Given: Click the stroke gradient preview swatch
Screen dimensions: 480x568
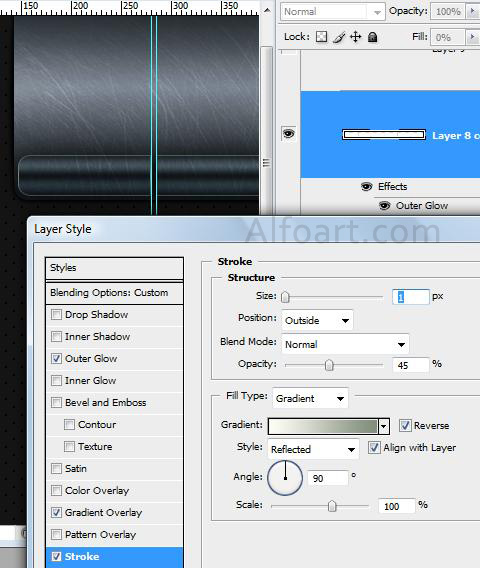Looking at the screenshot, I should (323, 426).
